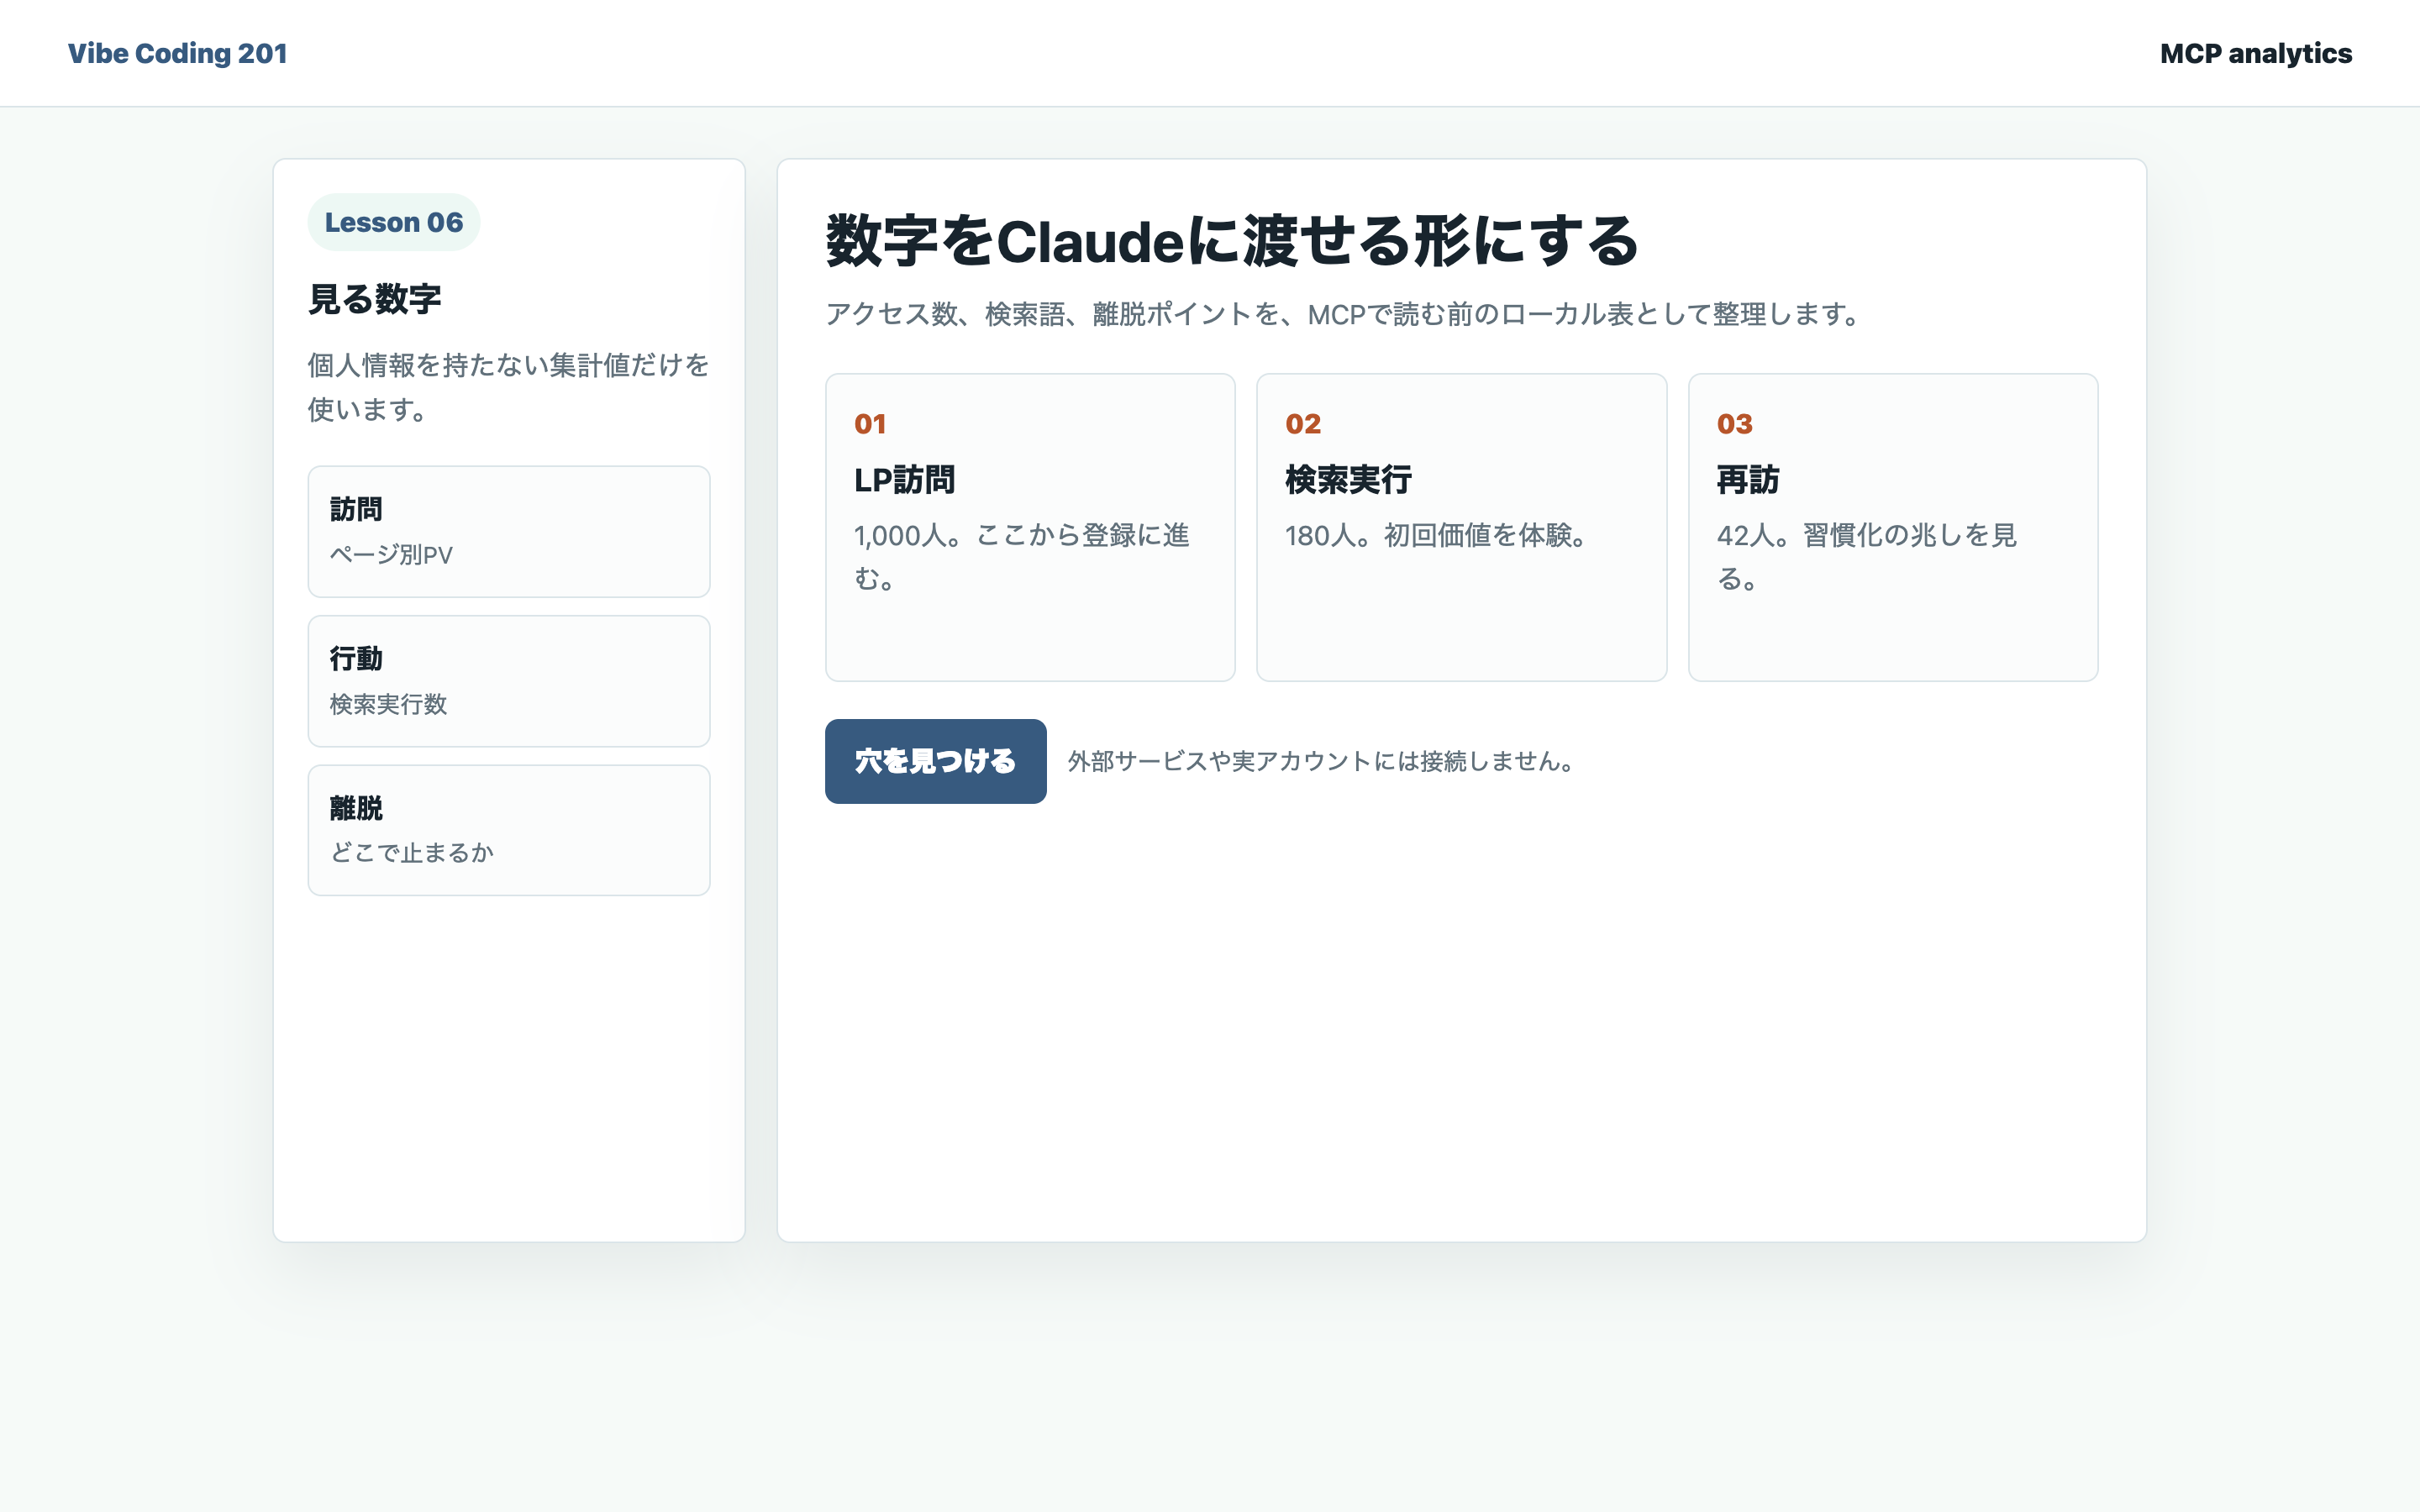The width and height of the screenshot is (2420, 1512).
Task: Select the Lesson 06 badge
Action: pyautogui.click(x=394, y=222)
